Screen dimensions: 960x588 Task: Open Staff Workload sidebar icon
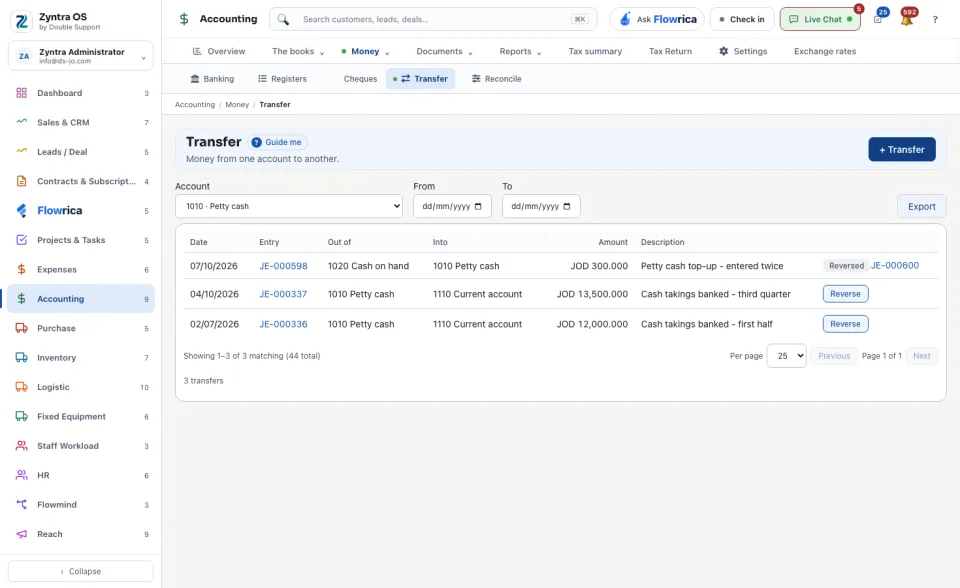[x=21, y=446]
